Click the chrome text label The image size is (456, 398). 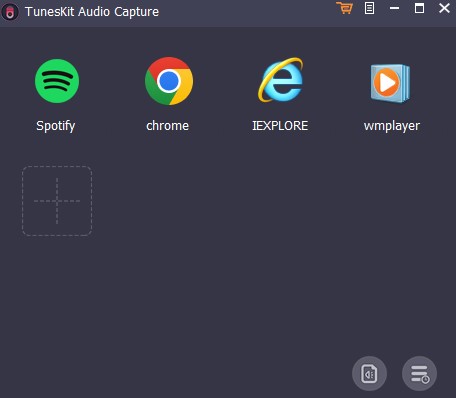168,126
